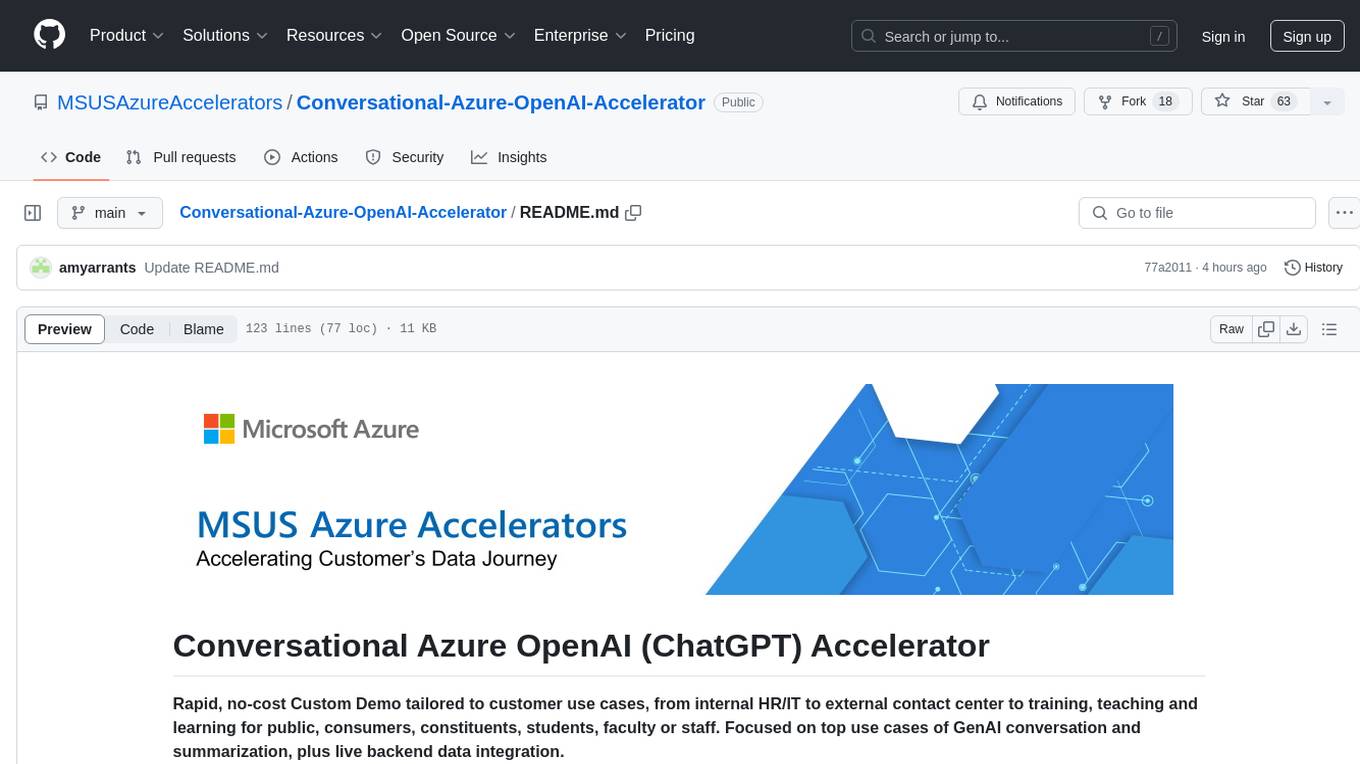This screenshot has width=1360, height=764.
Task: Select the Security tab
Action: pyautogui.click(x=404, y=157)
